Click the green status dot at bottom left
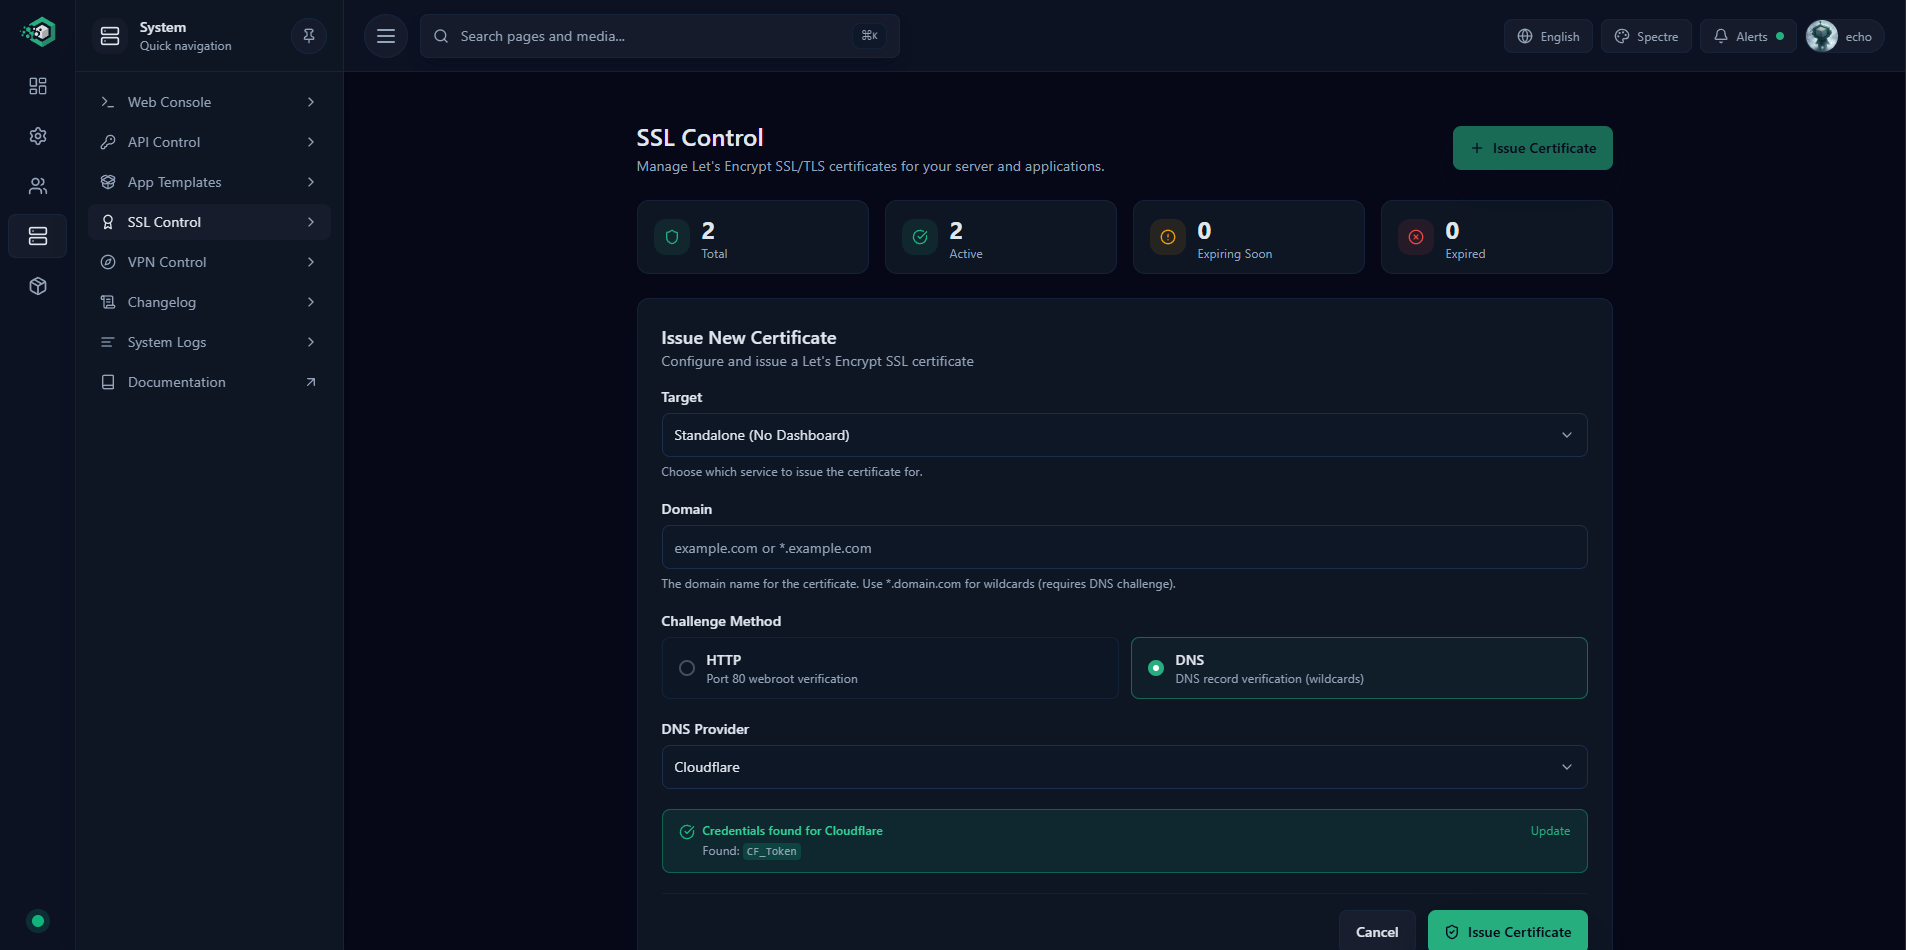Image resolution: width=1906 pixels, height=950 pixels. [x=37, y=920]
